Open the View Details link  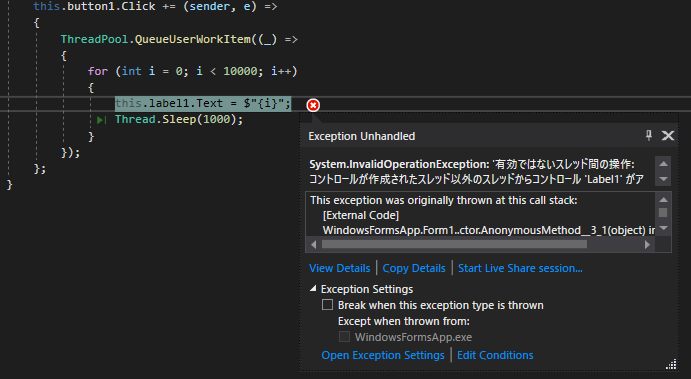(x=340, y=268)
